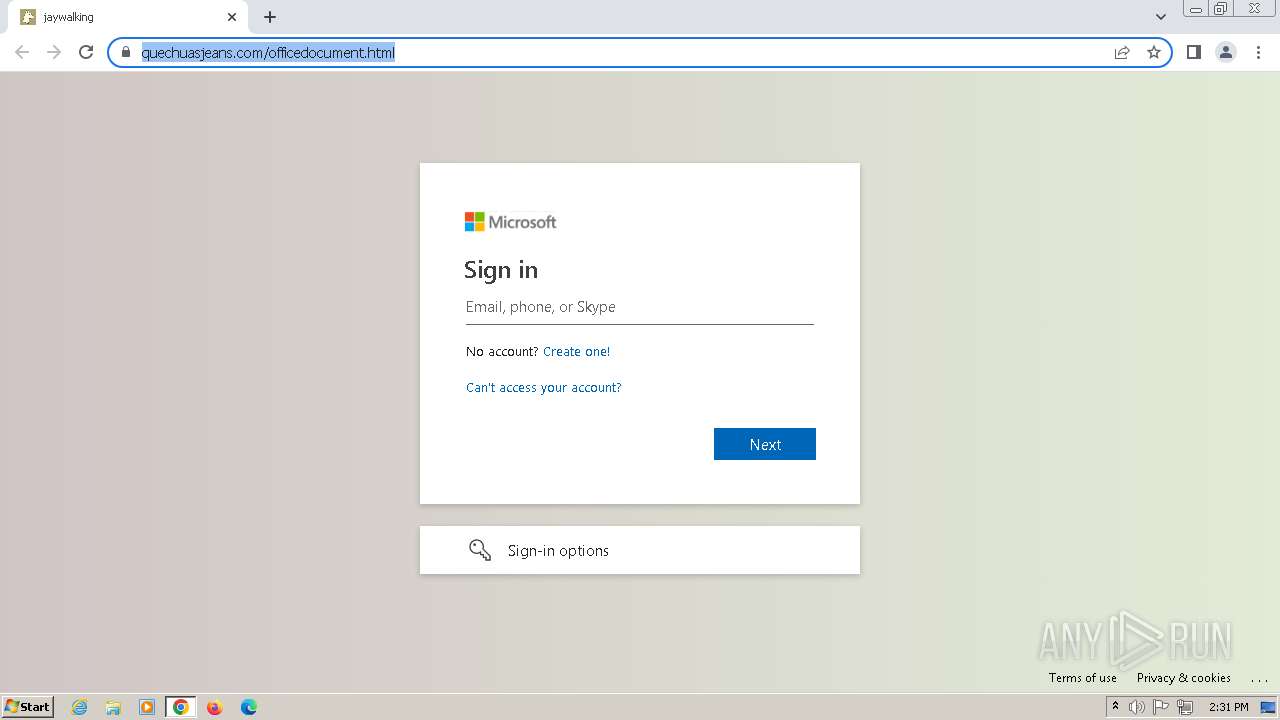Restore down the Chrome window

[1221, 8]
